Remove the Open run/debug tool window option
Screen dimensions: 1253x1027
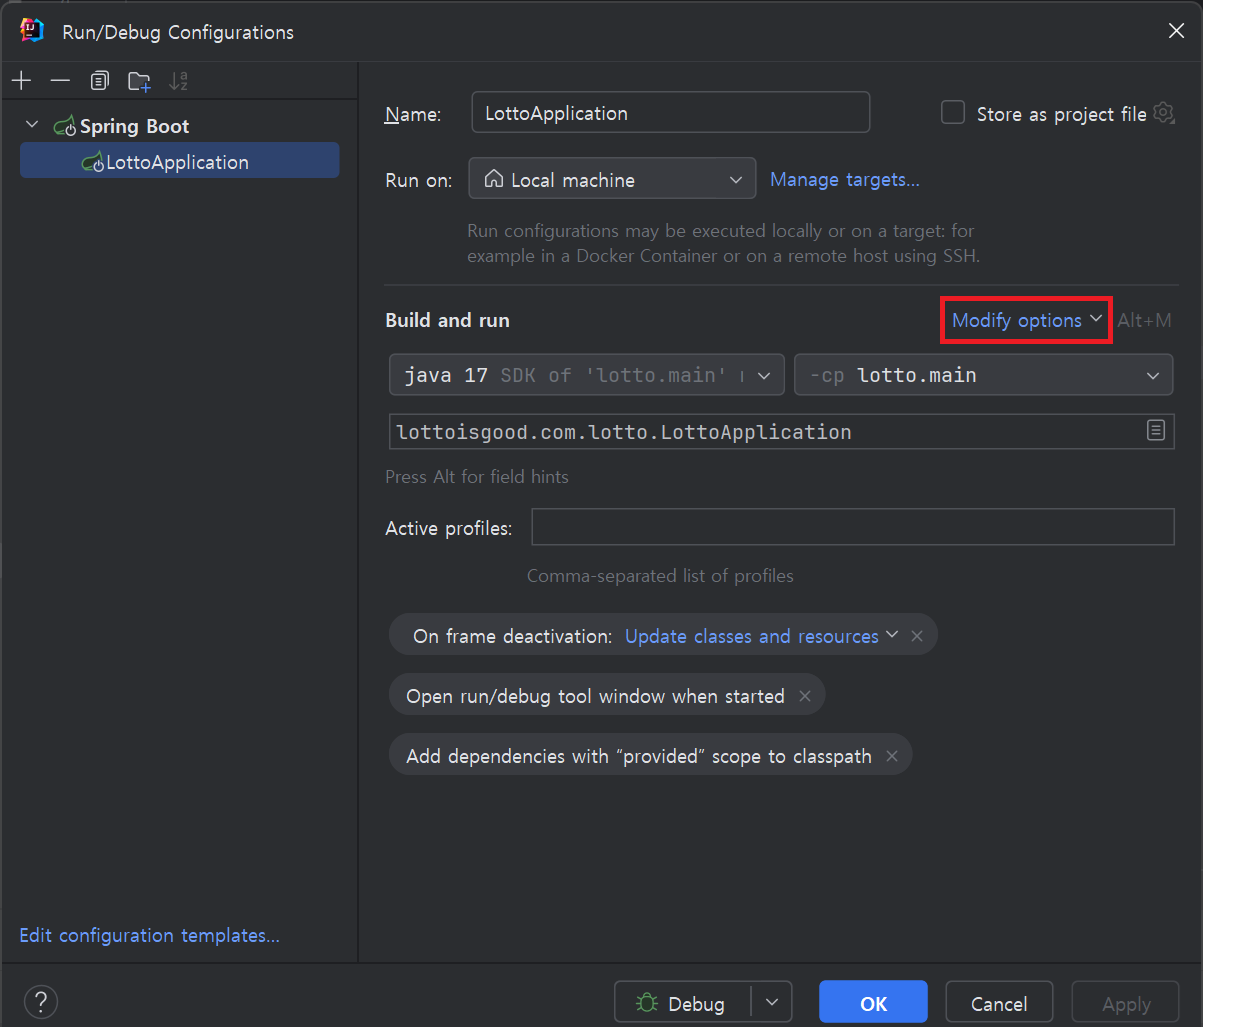tap(805, 695)
